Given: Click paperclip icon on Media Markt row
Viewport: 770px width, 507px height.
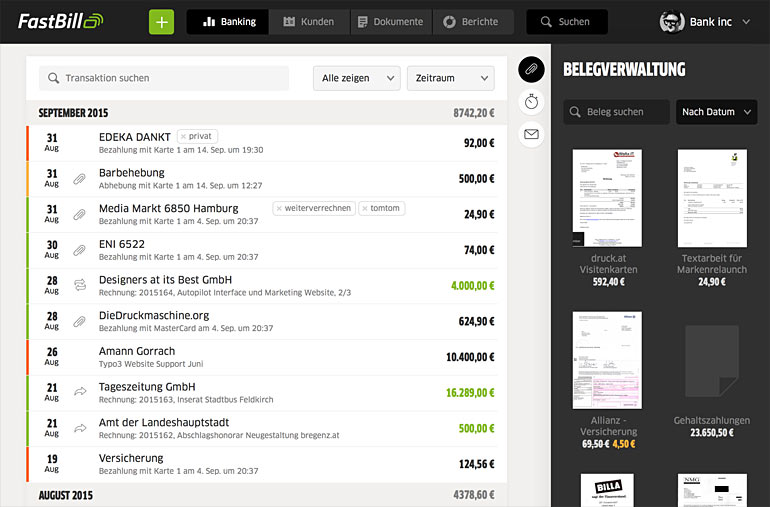Looking at the screenshot, I should pyautogui.click(x=80, y=215).
